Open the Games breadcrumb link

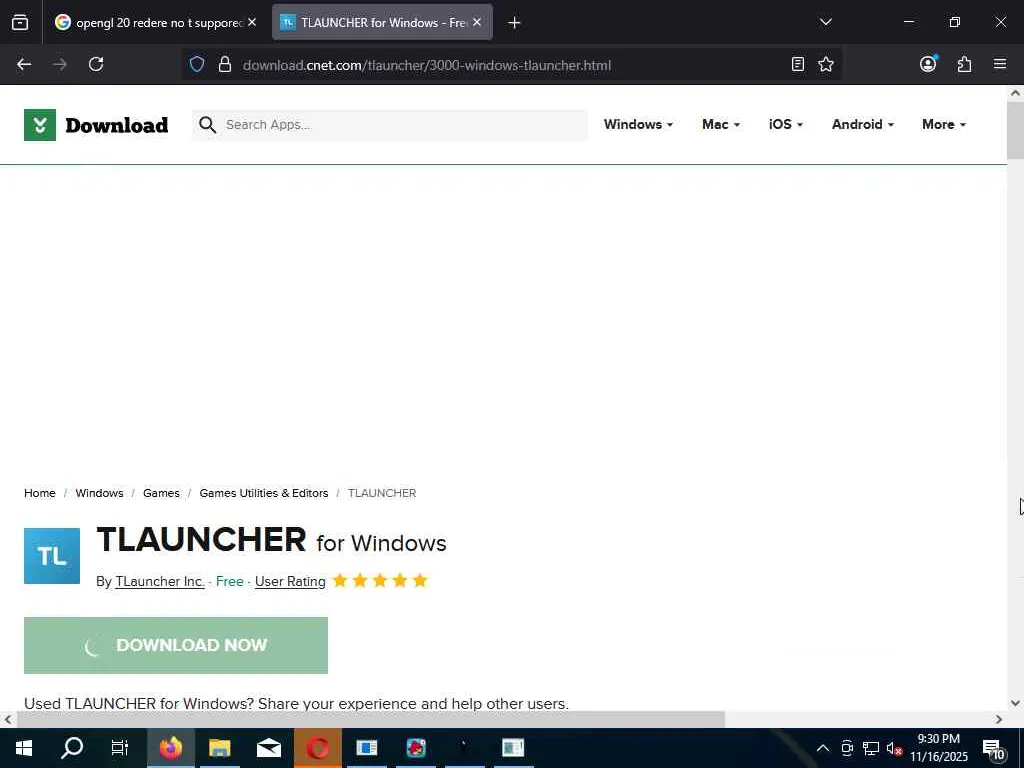click(x=161, y=493)
